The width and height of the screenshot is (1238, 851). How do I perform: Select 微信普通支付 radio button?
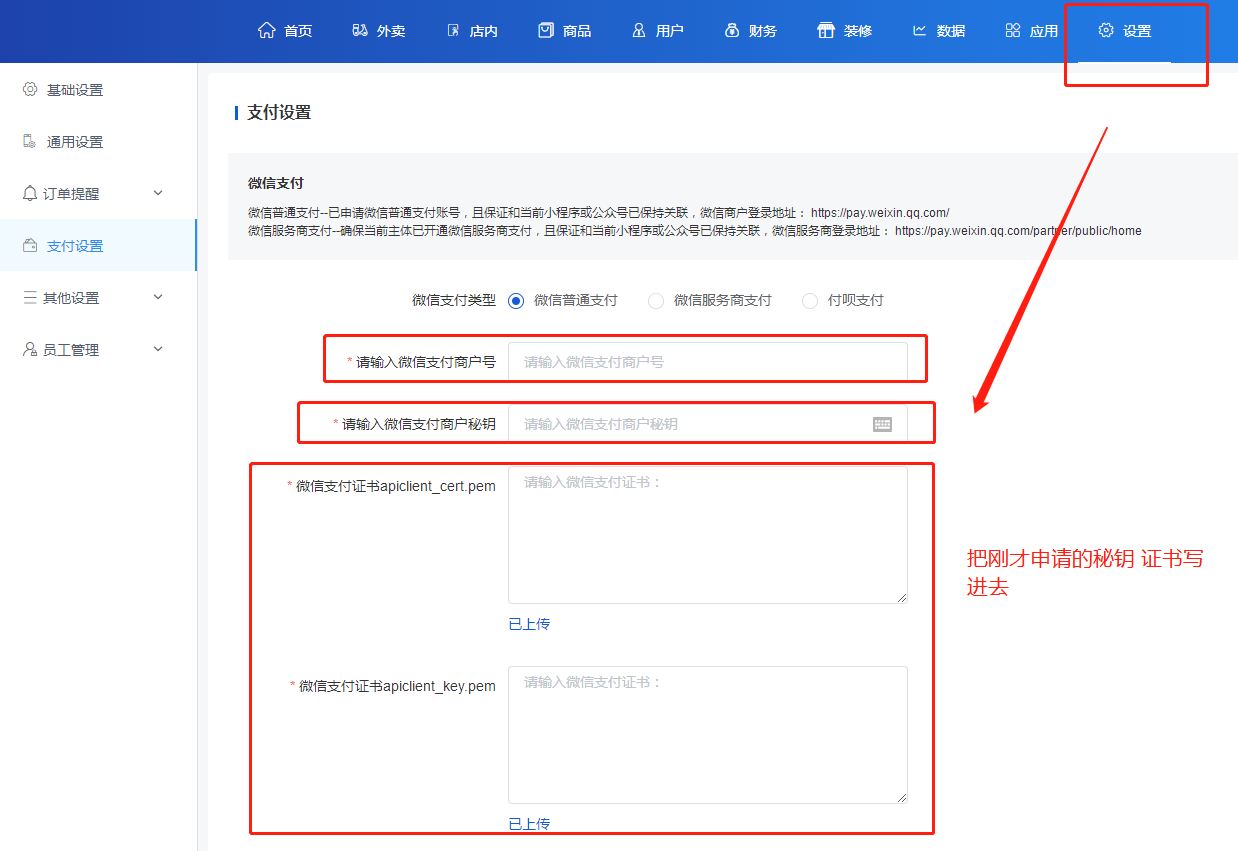point(516,301)
